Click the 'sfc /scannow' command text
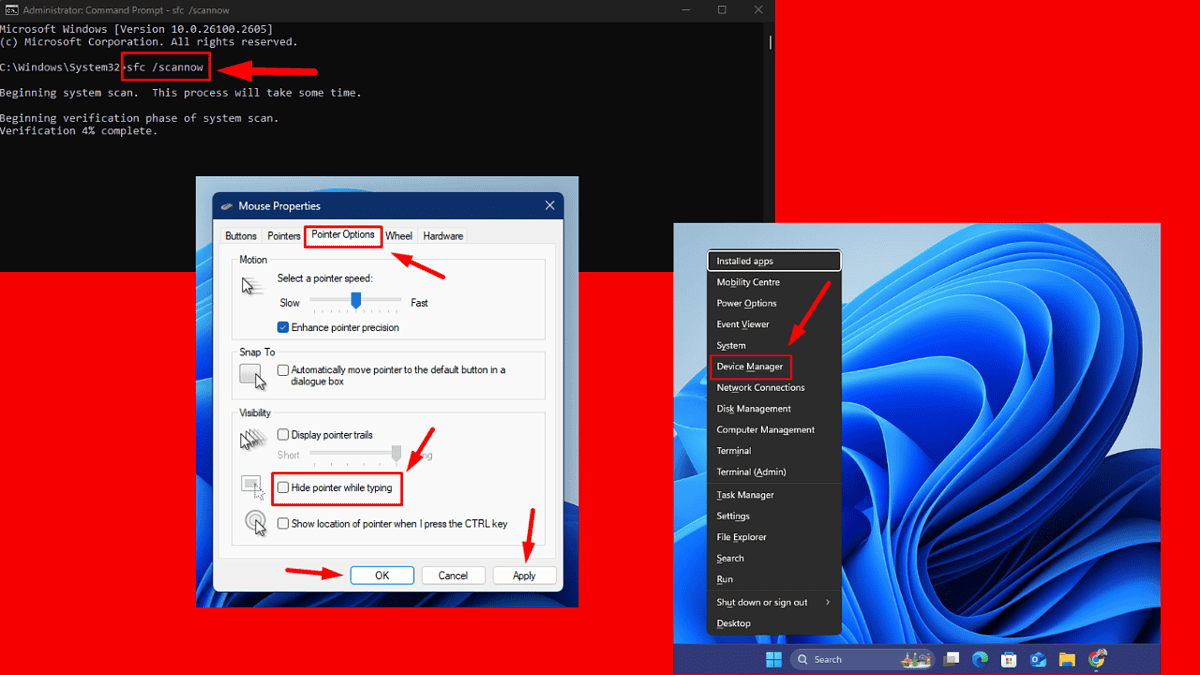The height and width of the screenshot is (675, 1200). tap(166, 68)
